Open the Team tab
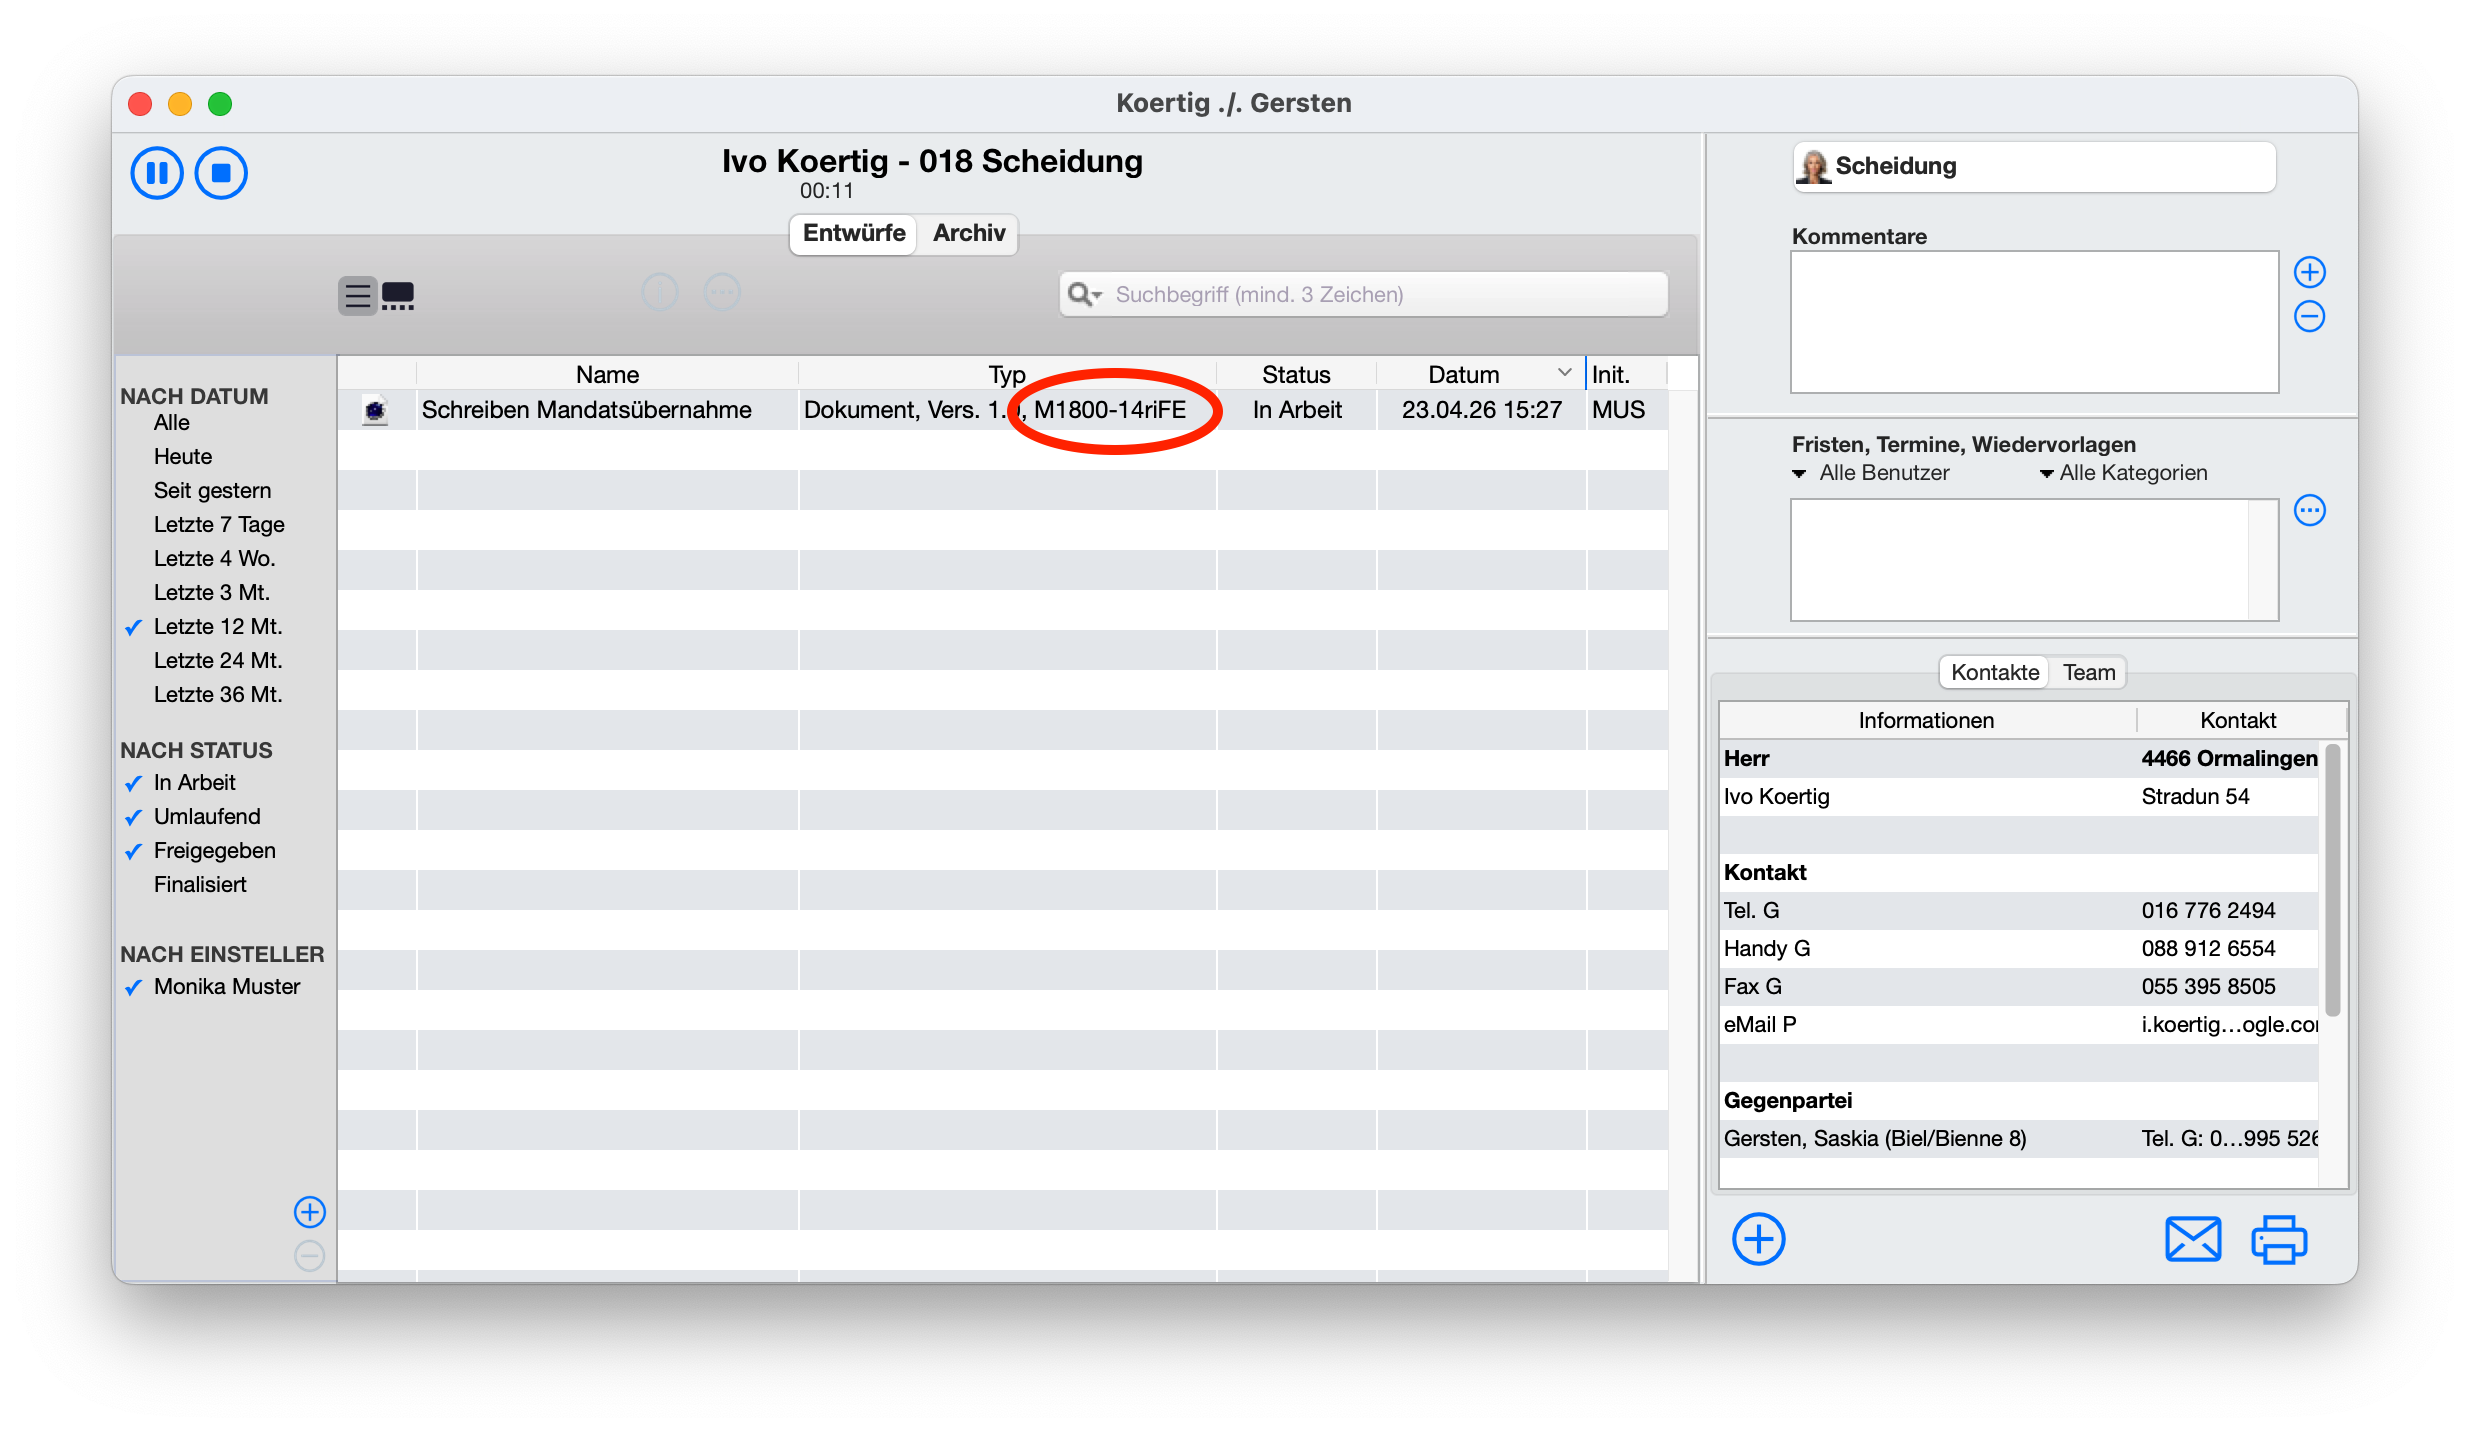 pos(2088,673)
